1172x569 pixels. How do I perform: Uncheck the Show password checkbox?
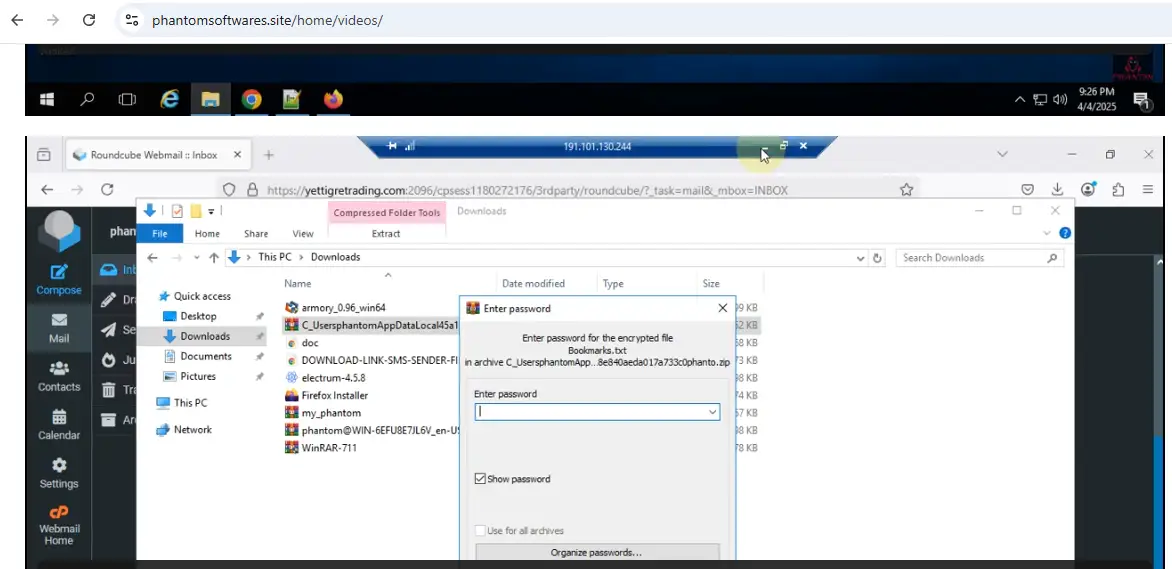pyautogui.click(x=480, y=479)
